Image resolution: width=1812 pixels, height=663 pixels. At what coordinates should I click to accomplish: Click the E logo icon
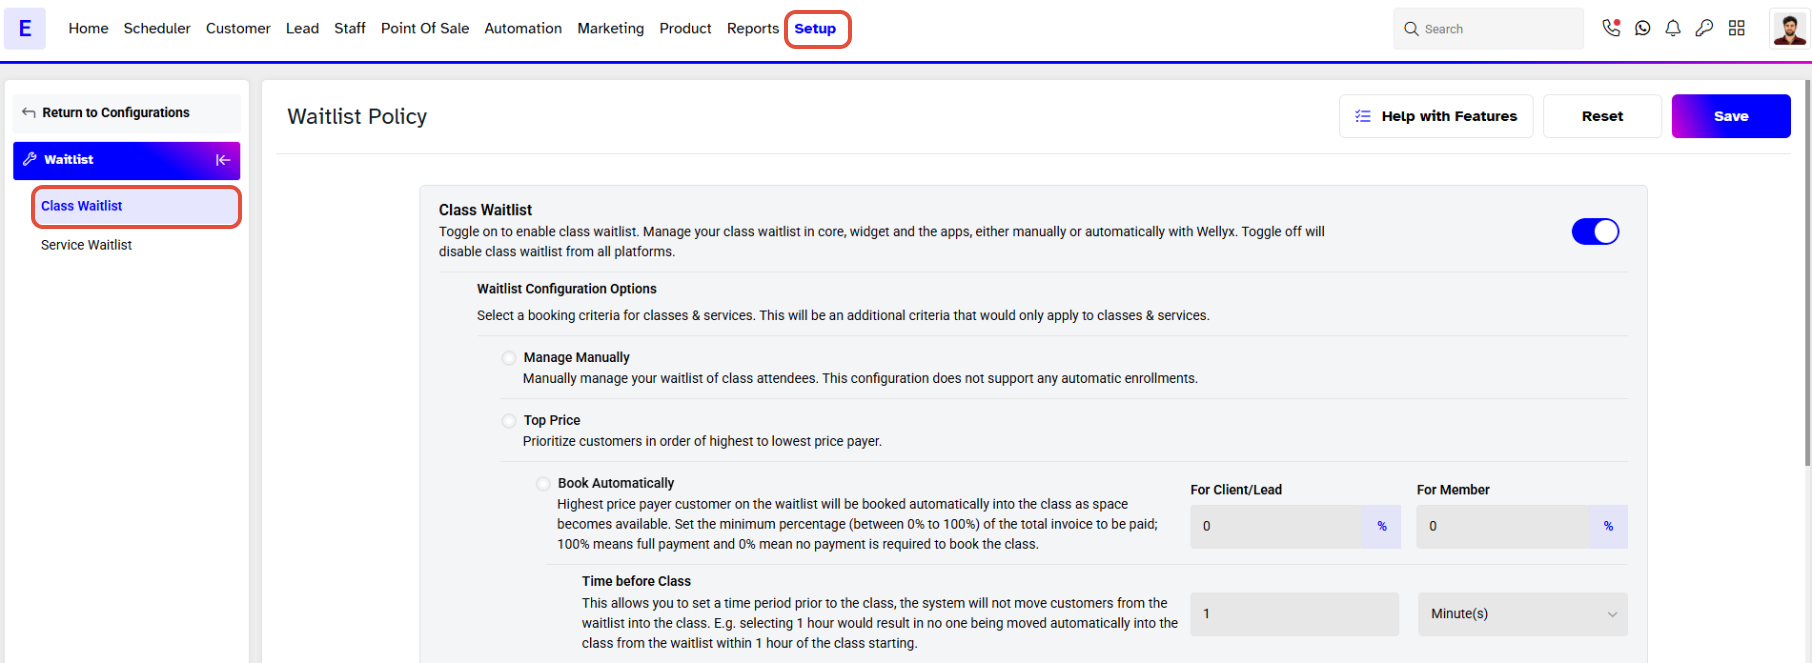25,29
